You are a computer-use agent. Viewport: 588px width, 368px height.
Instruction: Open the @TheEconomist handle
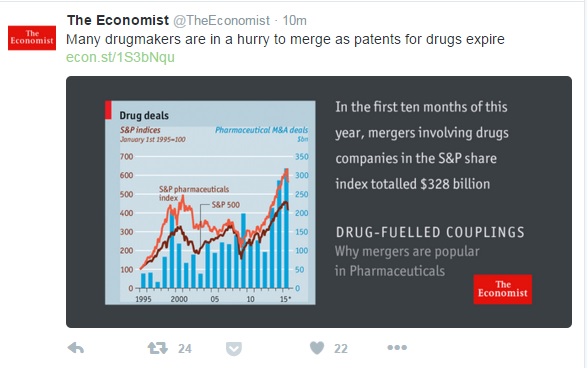[221, 21]
